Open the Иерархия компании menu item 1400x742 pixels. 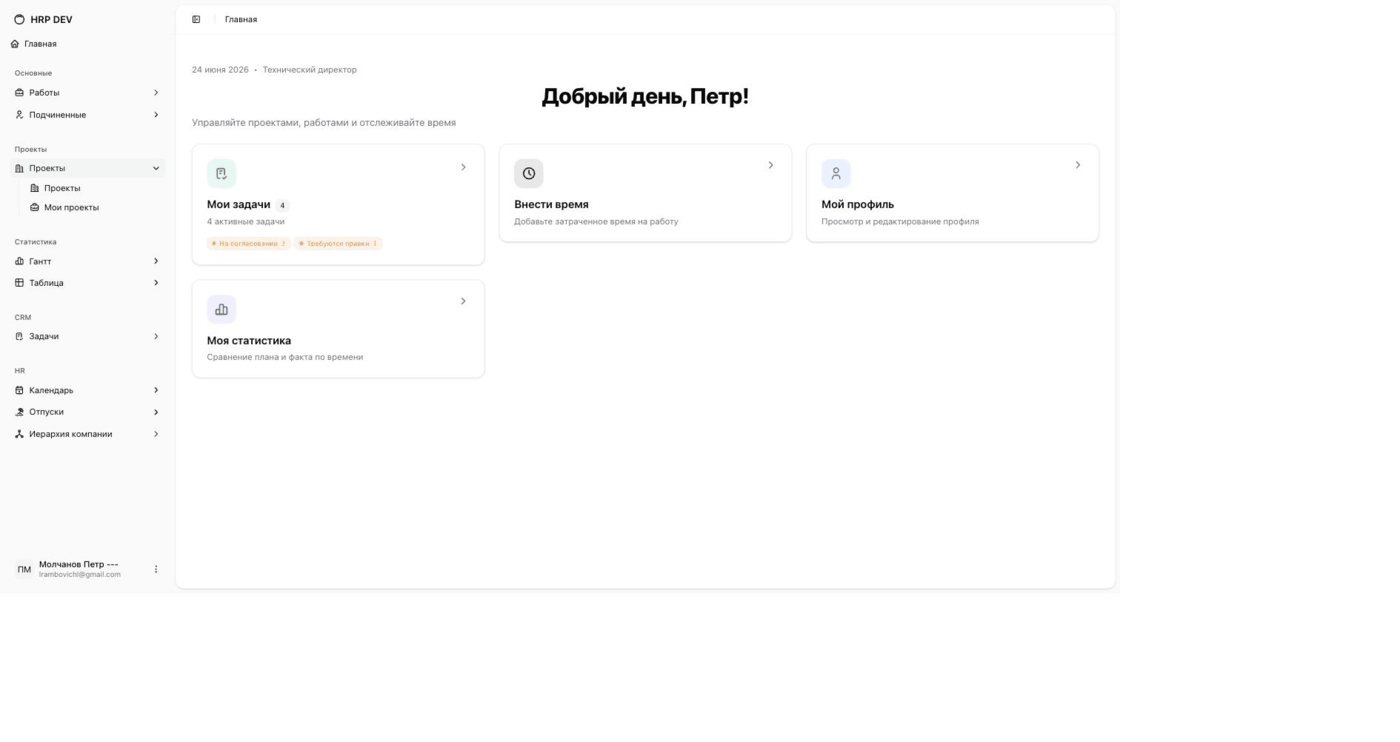(87, 434)
